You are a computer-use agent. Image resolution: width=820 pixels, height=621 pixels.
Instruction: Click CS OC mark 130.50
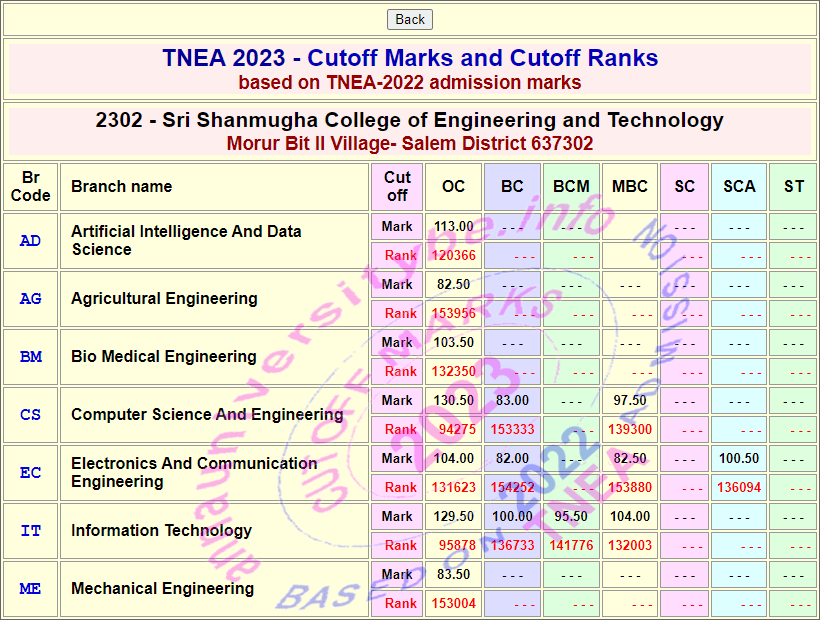[453, 401]
